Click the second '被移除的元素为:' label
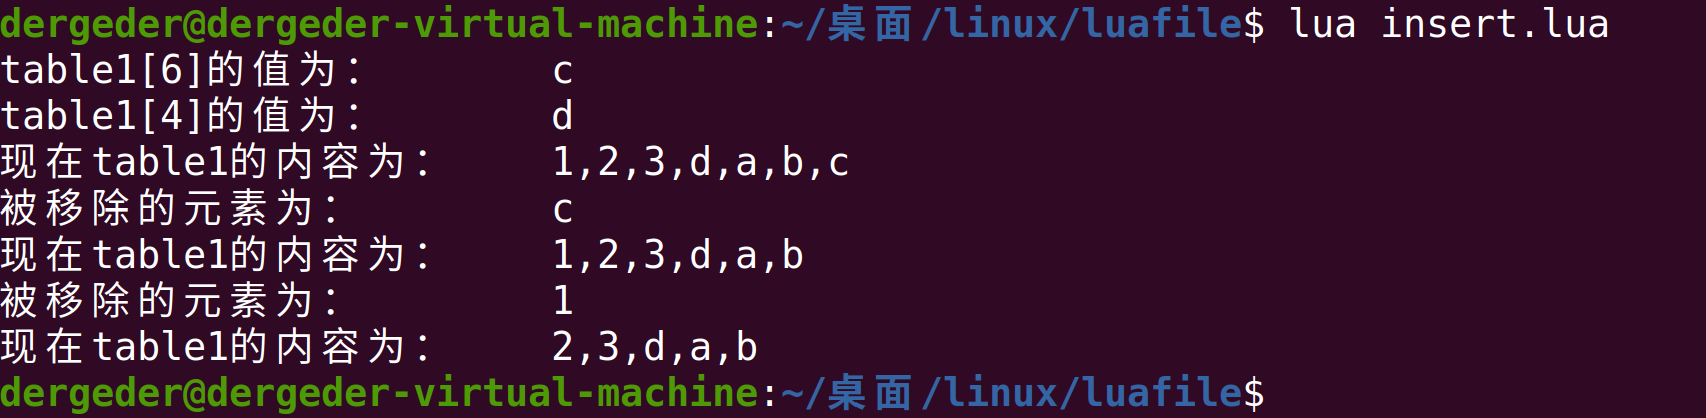Viewport: 1706px width, 418px height. tap(170, 300)
